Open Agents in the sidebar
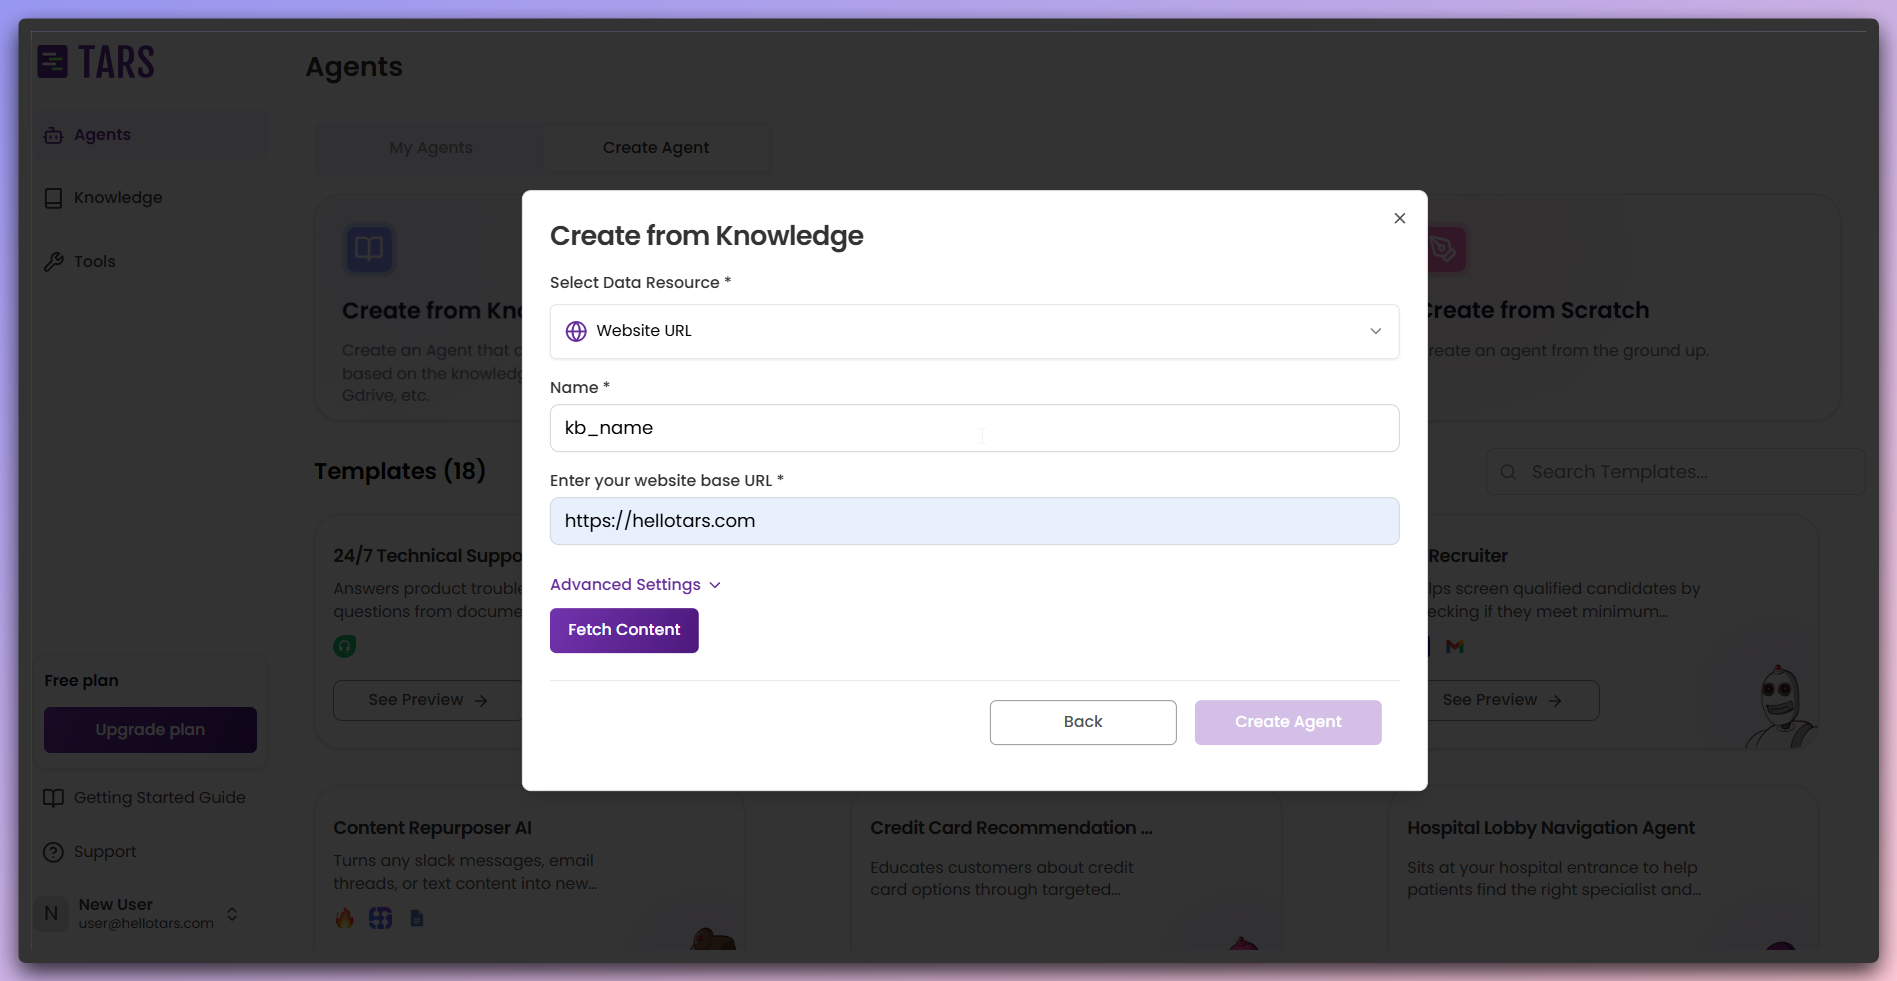This screenshot has height=981, width=1897. [x=151, y=135]
